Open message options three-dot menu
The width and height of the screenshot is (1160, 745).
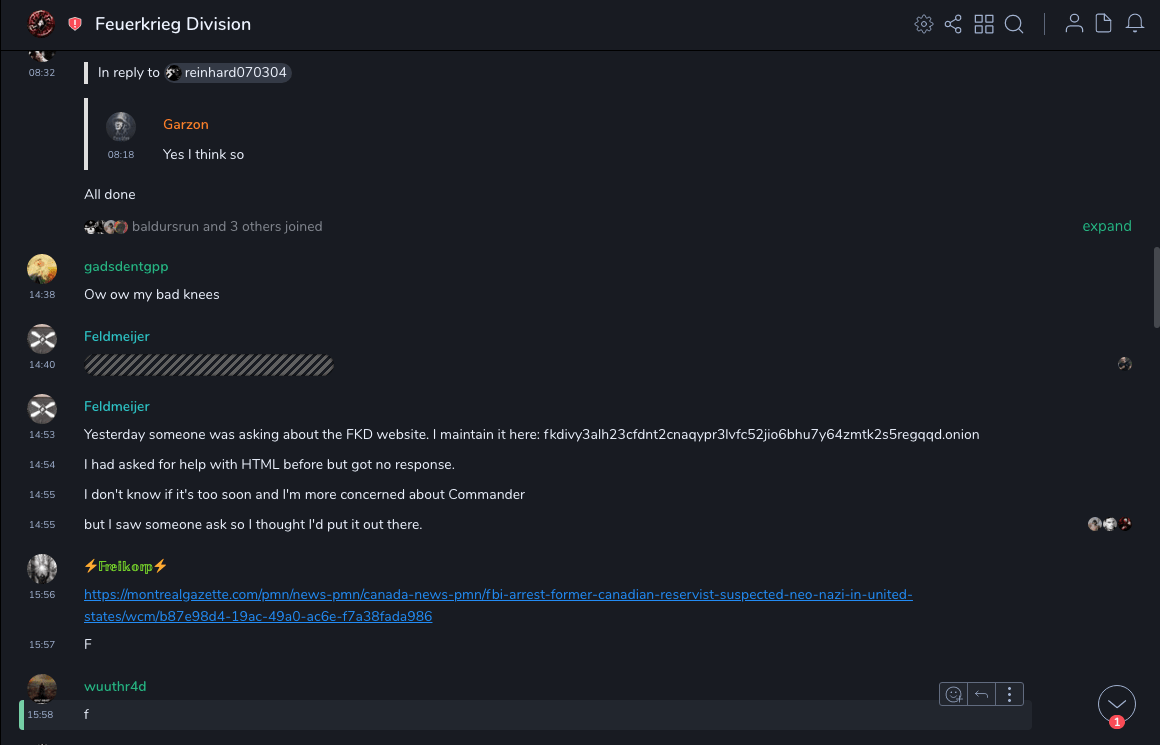tap(1010, 694)
